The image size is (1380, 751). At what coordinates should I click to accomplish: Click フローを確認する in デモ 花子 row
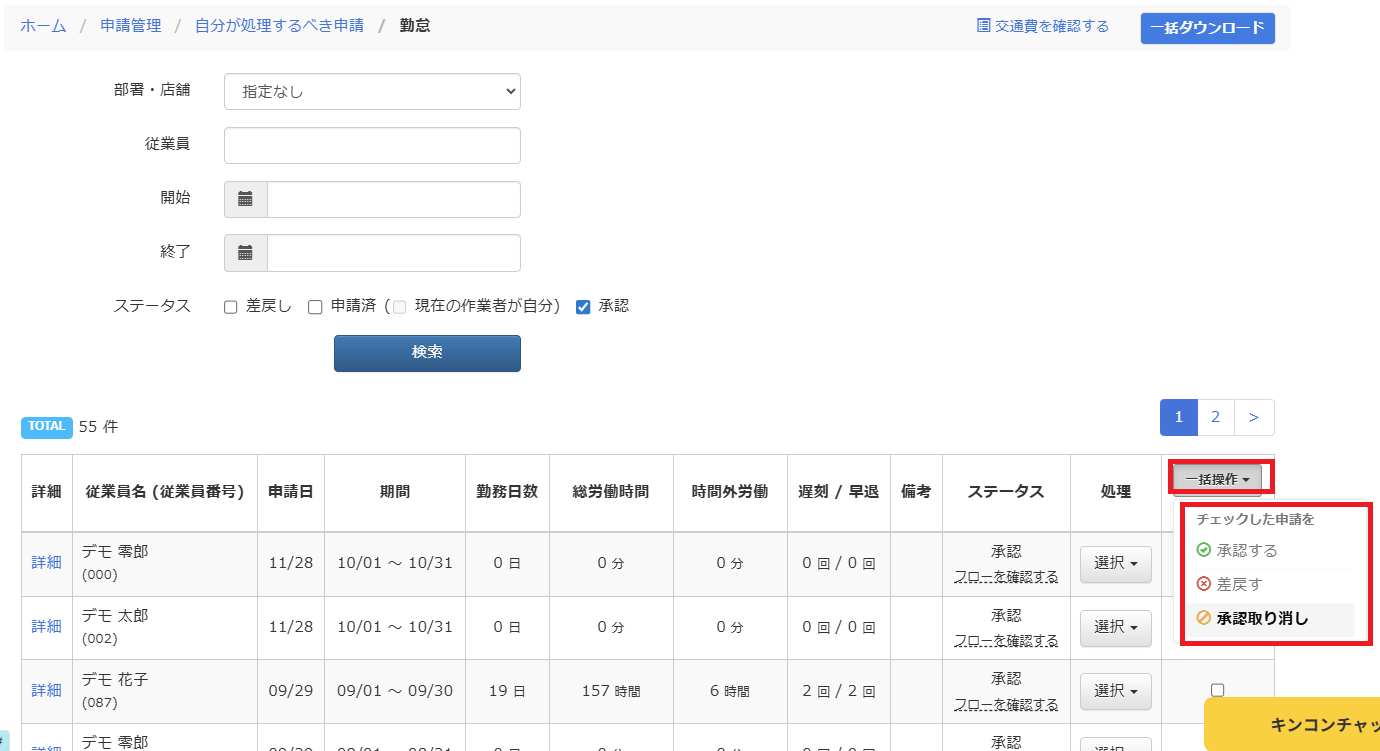1006,705
